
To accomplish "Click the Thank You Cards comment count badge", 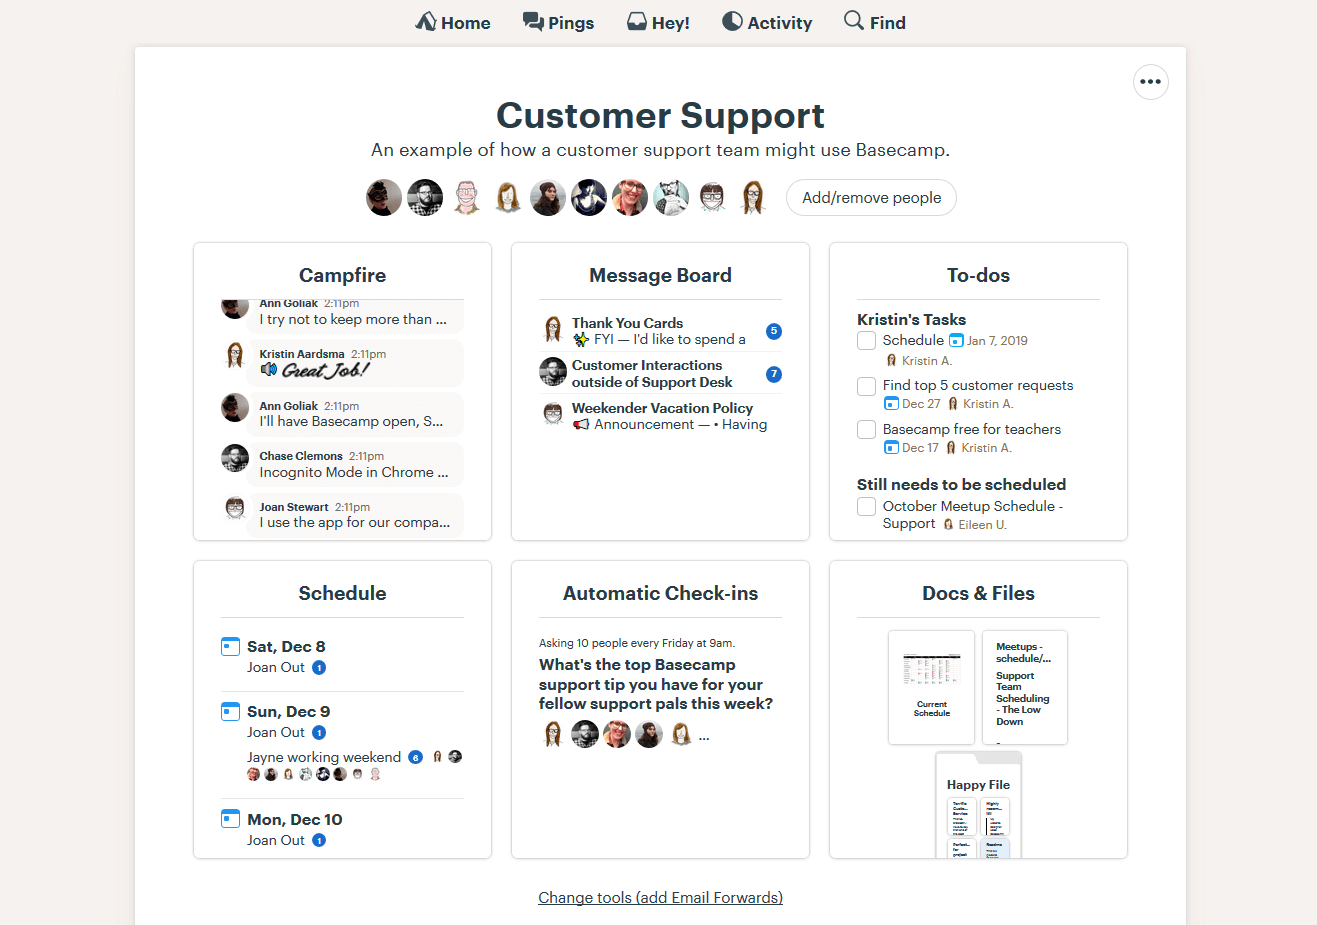I will (x=774, y=331).
